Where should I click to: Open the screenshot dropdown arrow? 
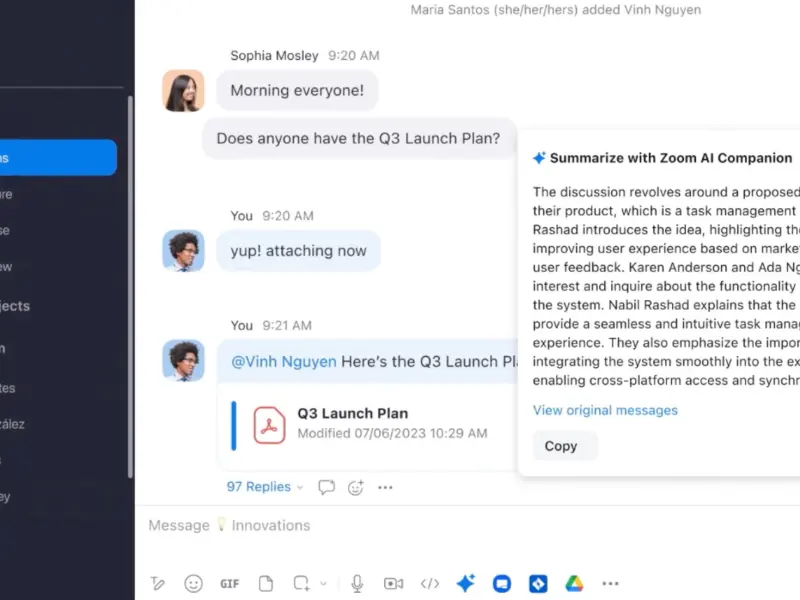[323, 583]
